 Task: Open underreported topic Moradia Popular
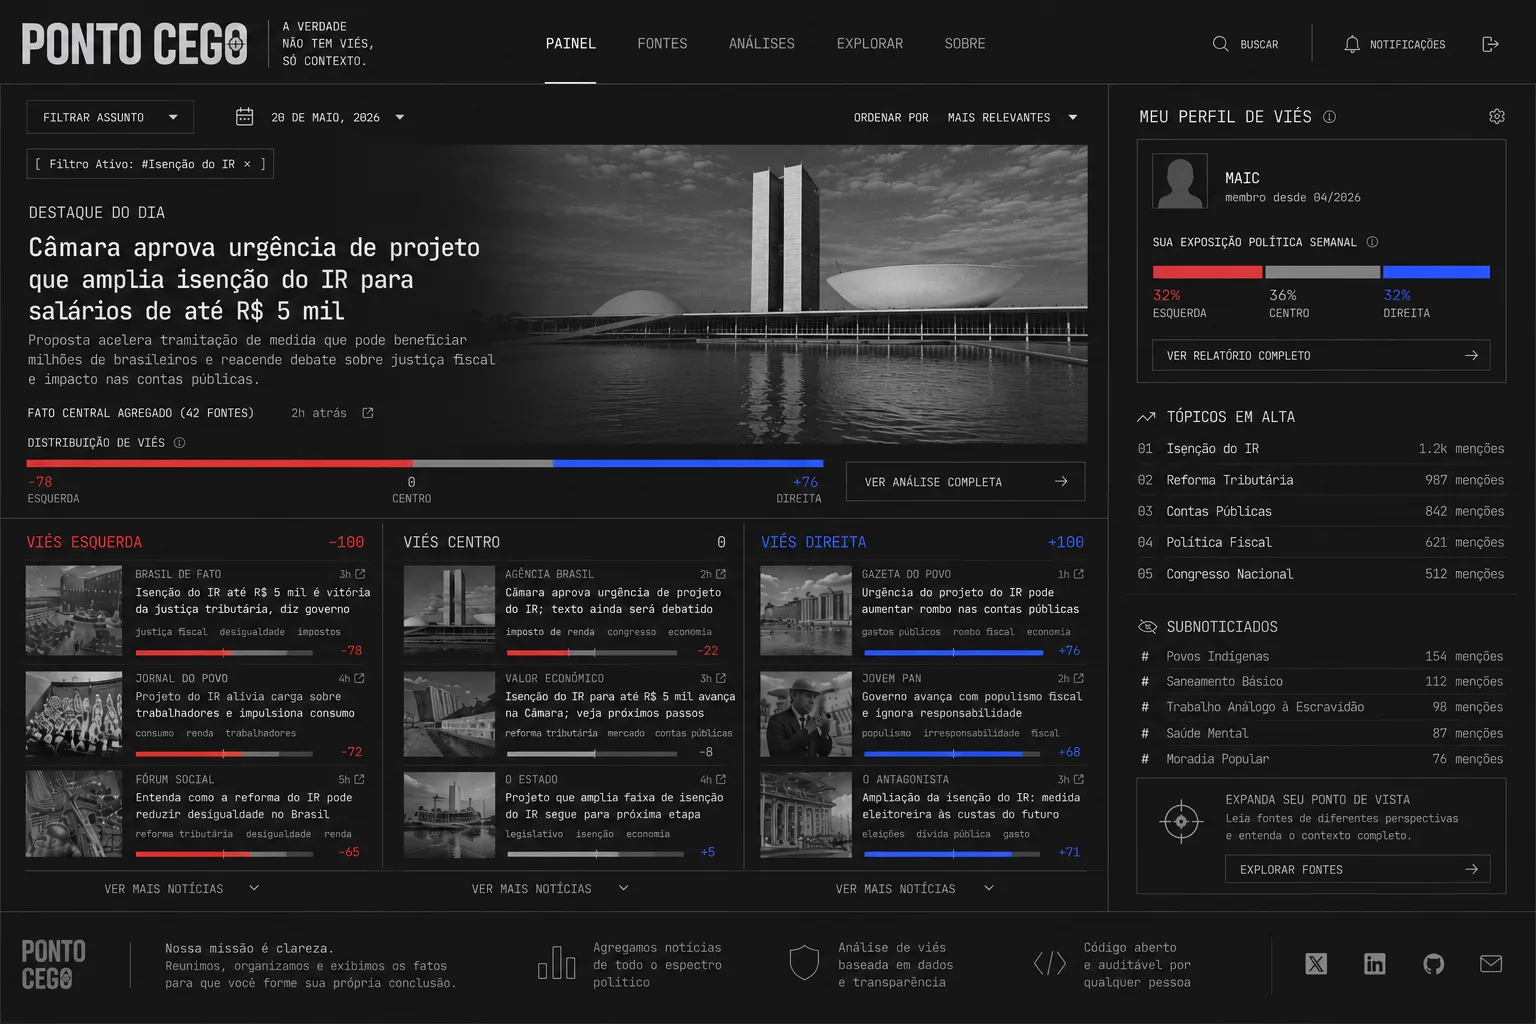pos(1320,759)
